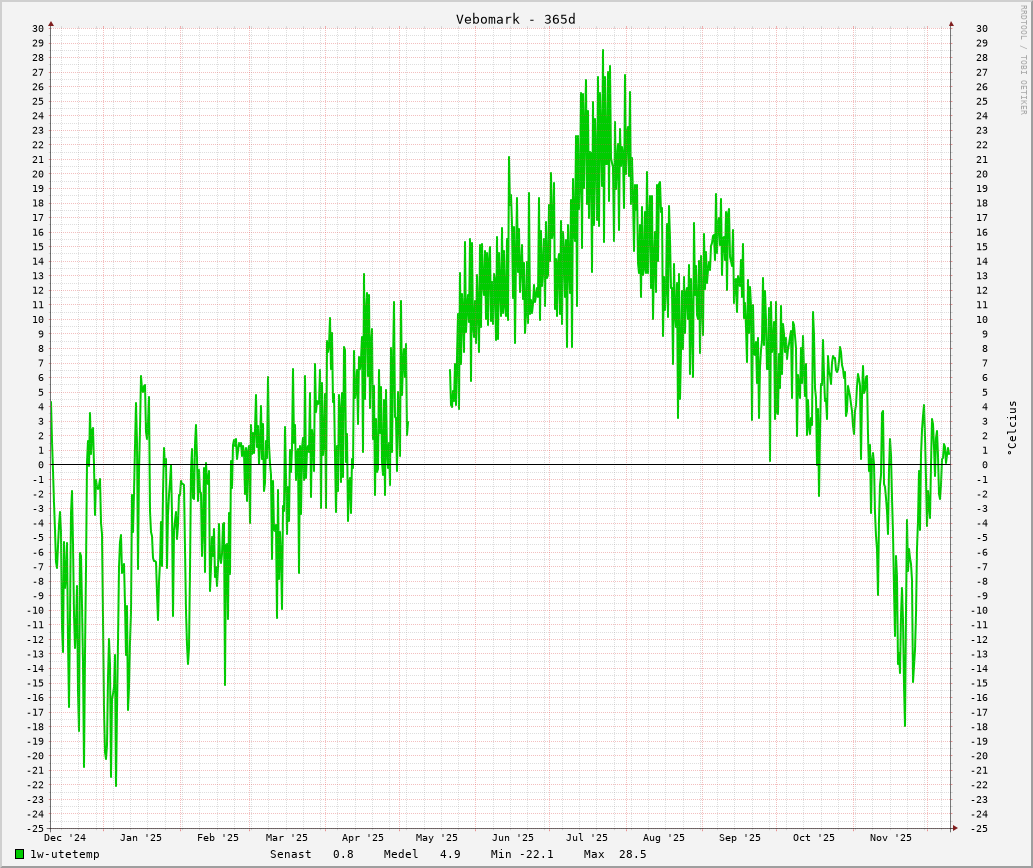The image size is (1033, 868).
Task: Select the Medel 4.9 statistic
Action: (x=422, y=854)
